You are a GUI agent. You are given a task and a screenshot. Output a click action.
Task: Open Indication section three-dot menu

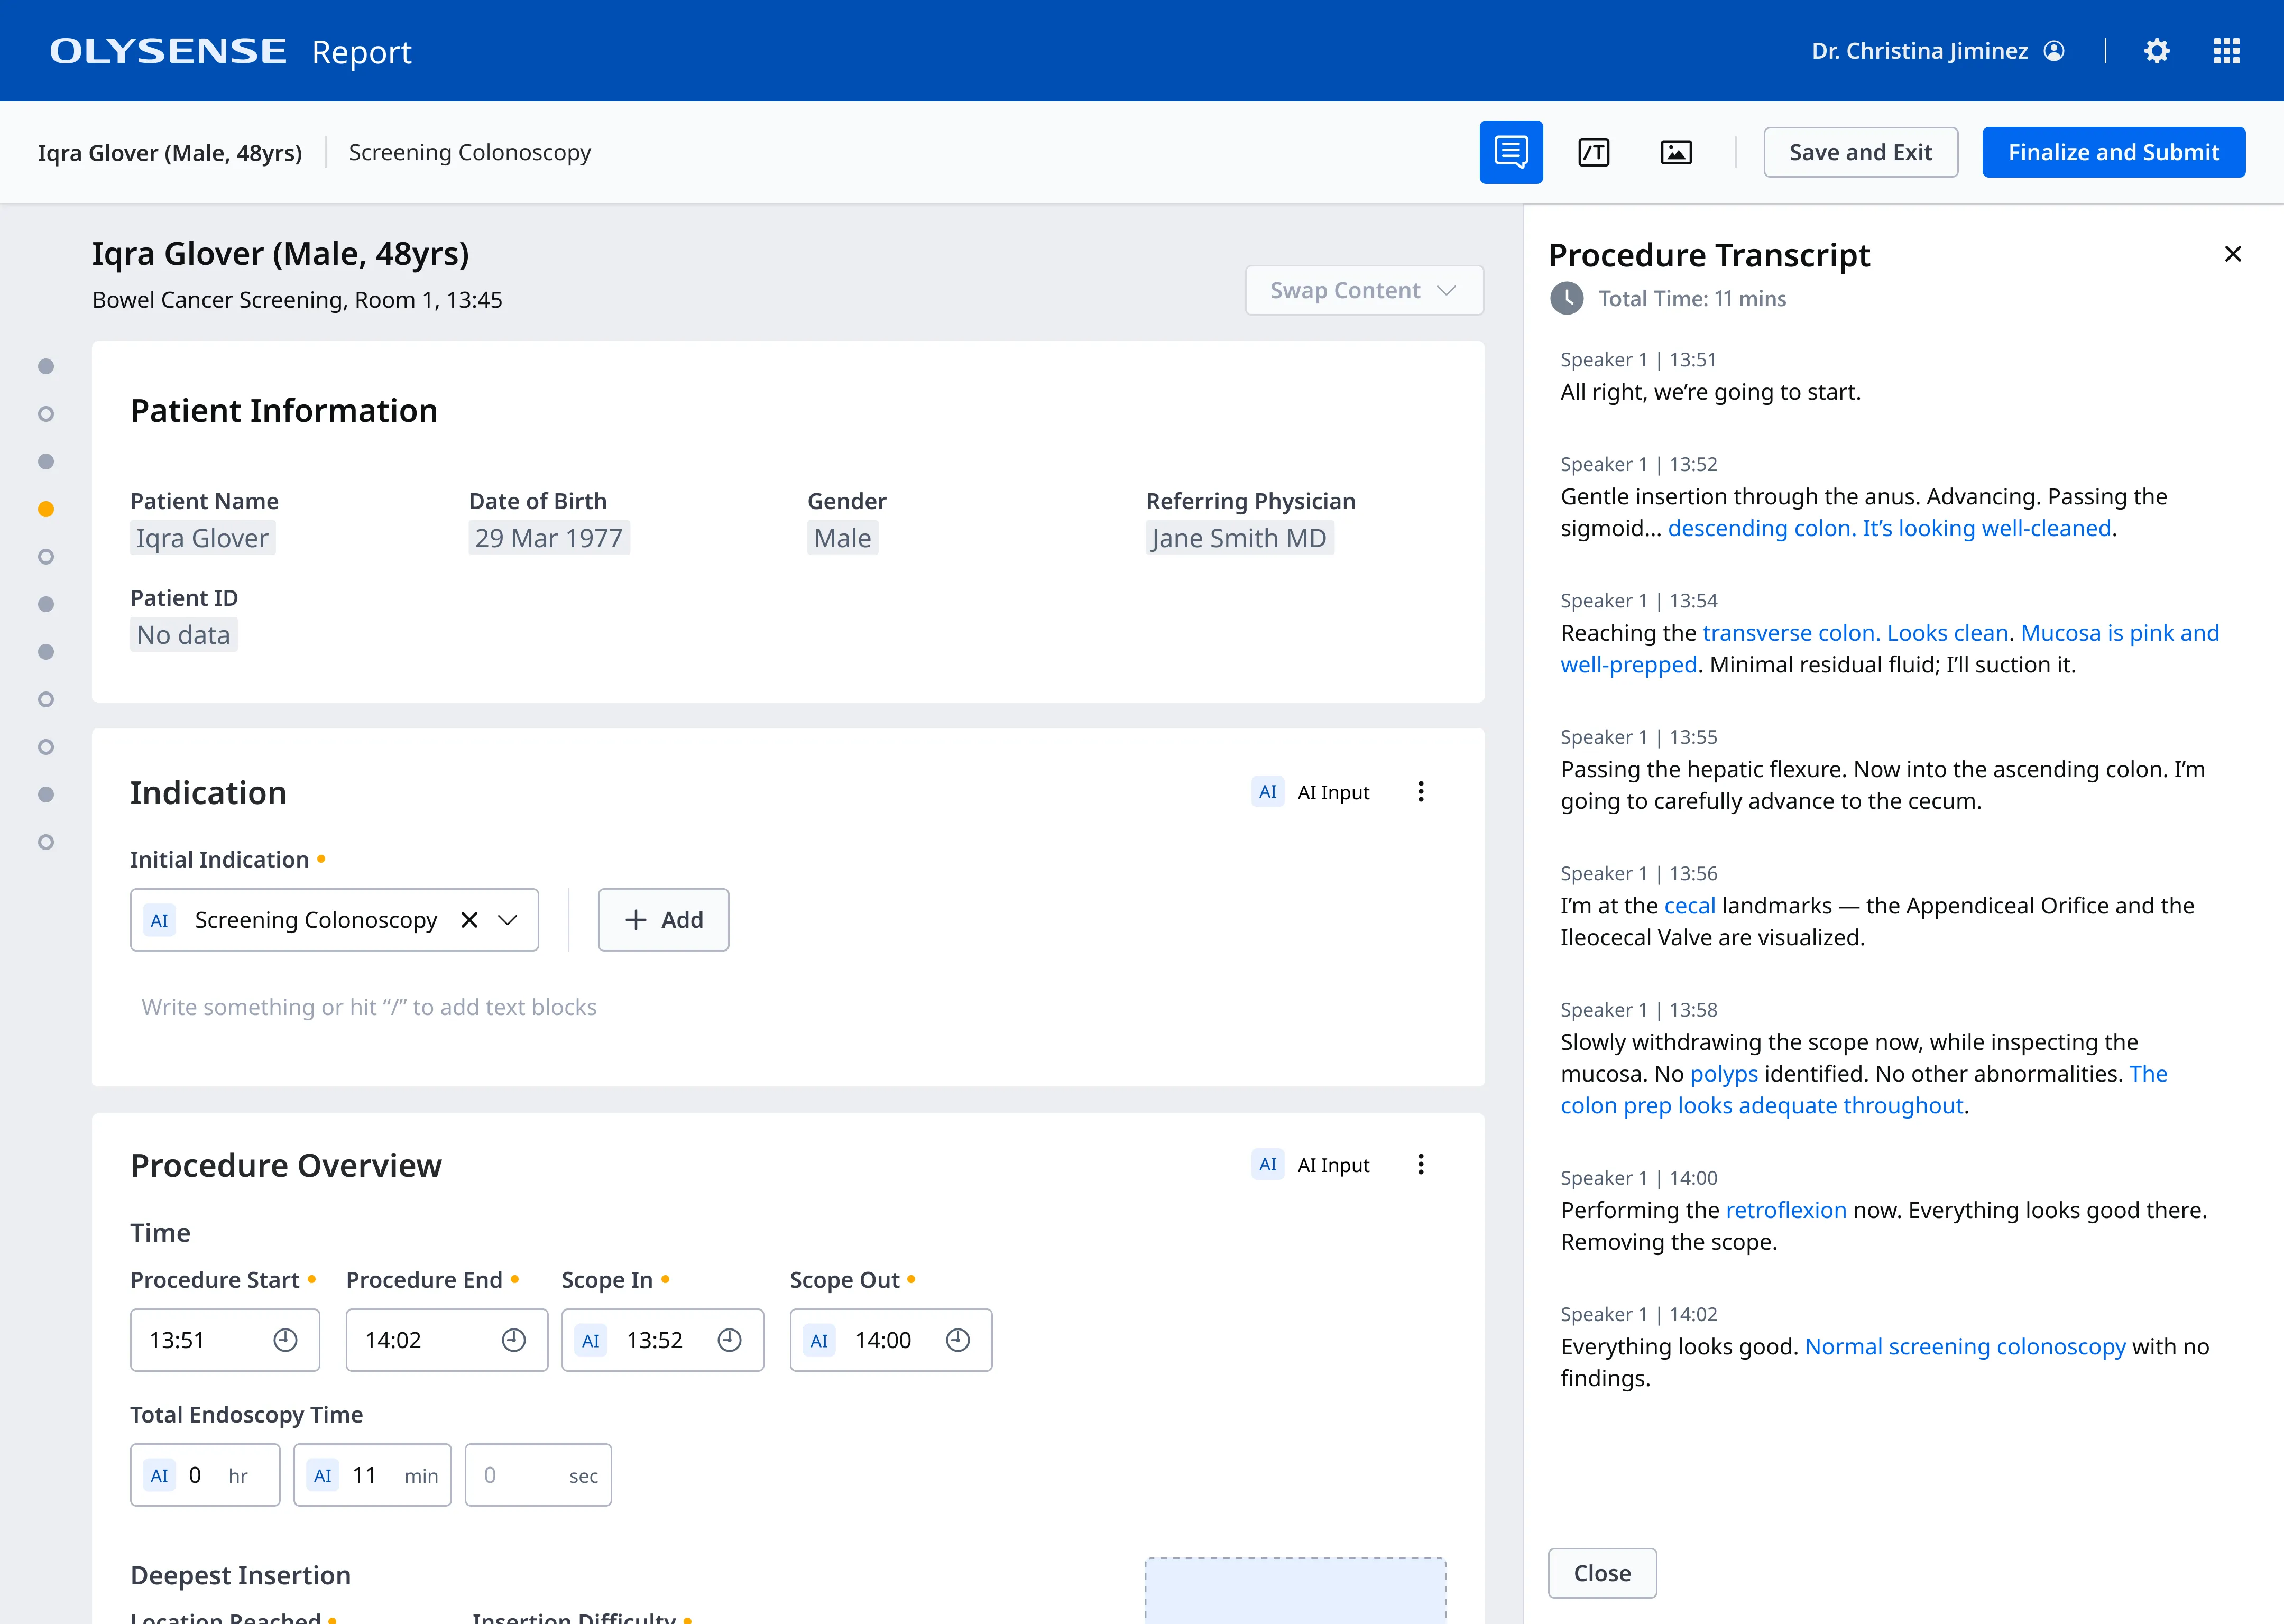click(1420, 792)
